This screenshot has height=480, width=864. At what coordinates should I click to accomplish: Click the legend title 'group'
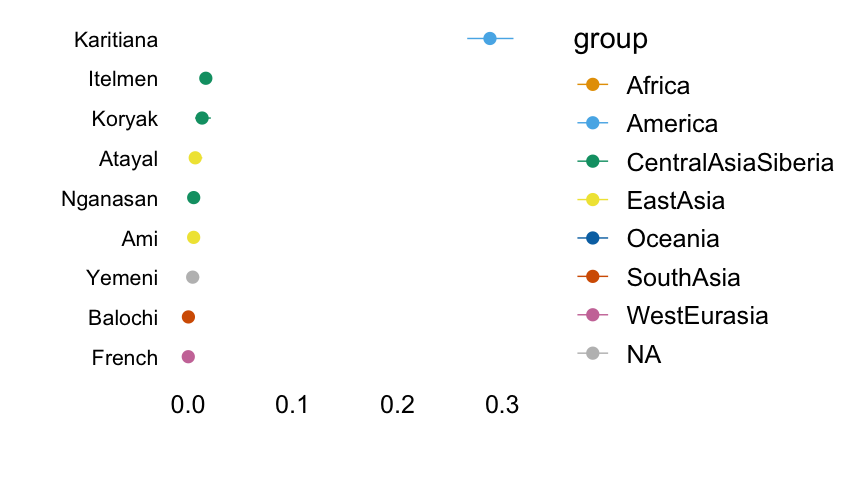610,40
